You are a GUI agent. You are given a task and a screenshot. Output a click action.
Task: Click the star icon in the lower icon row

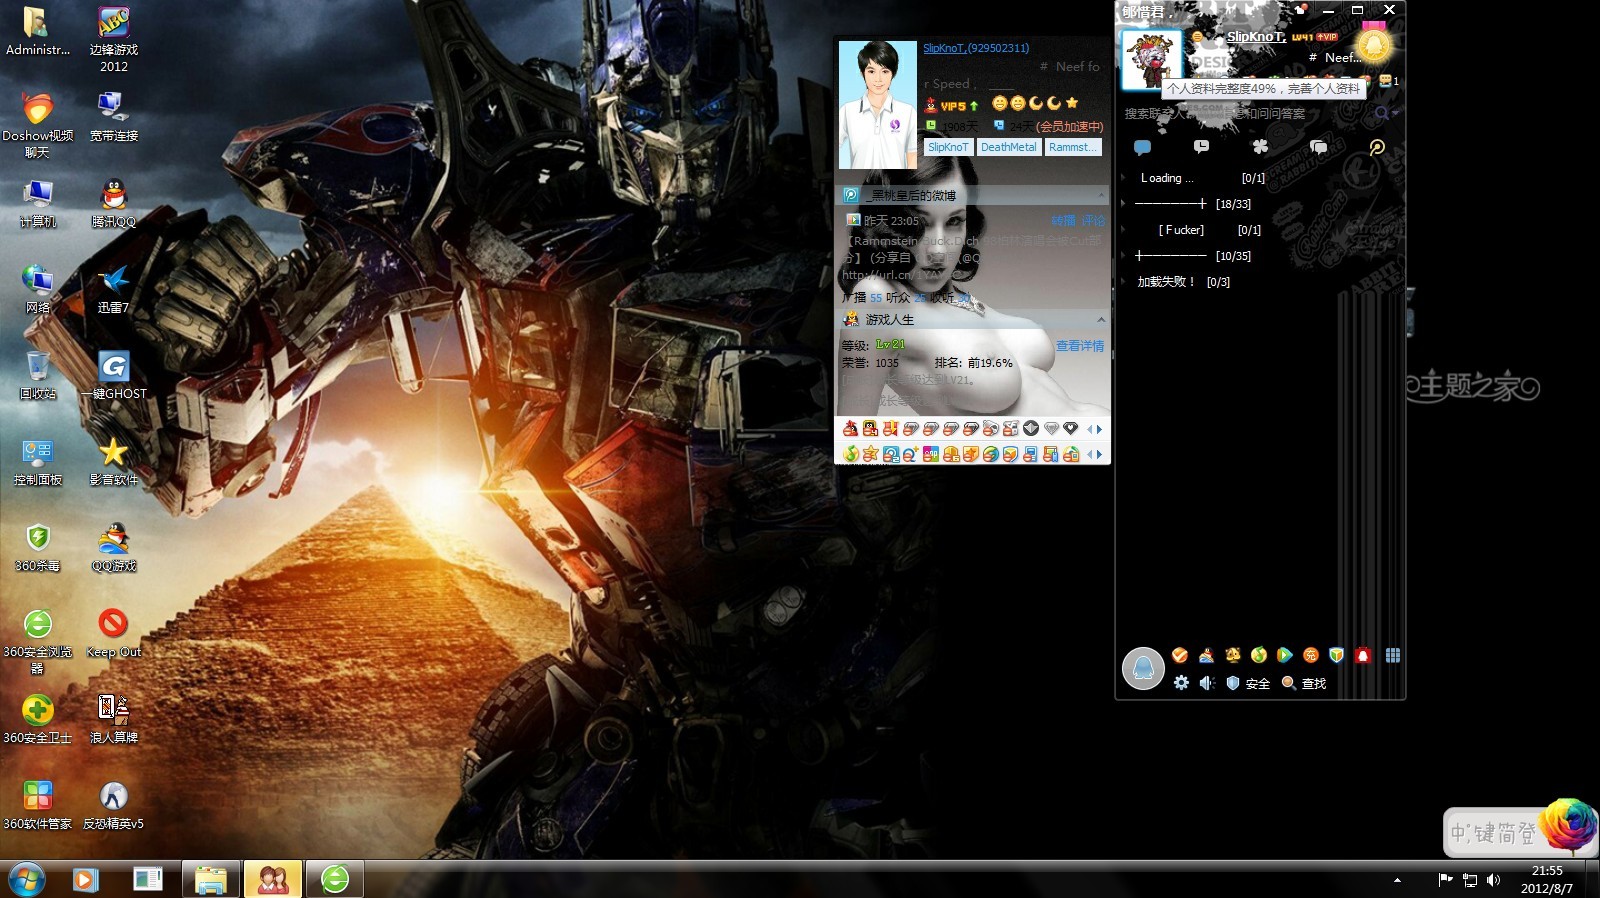tap(870, 454)
